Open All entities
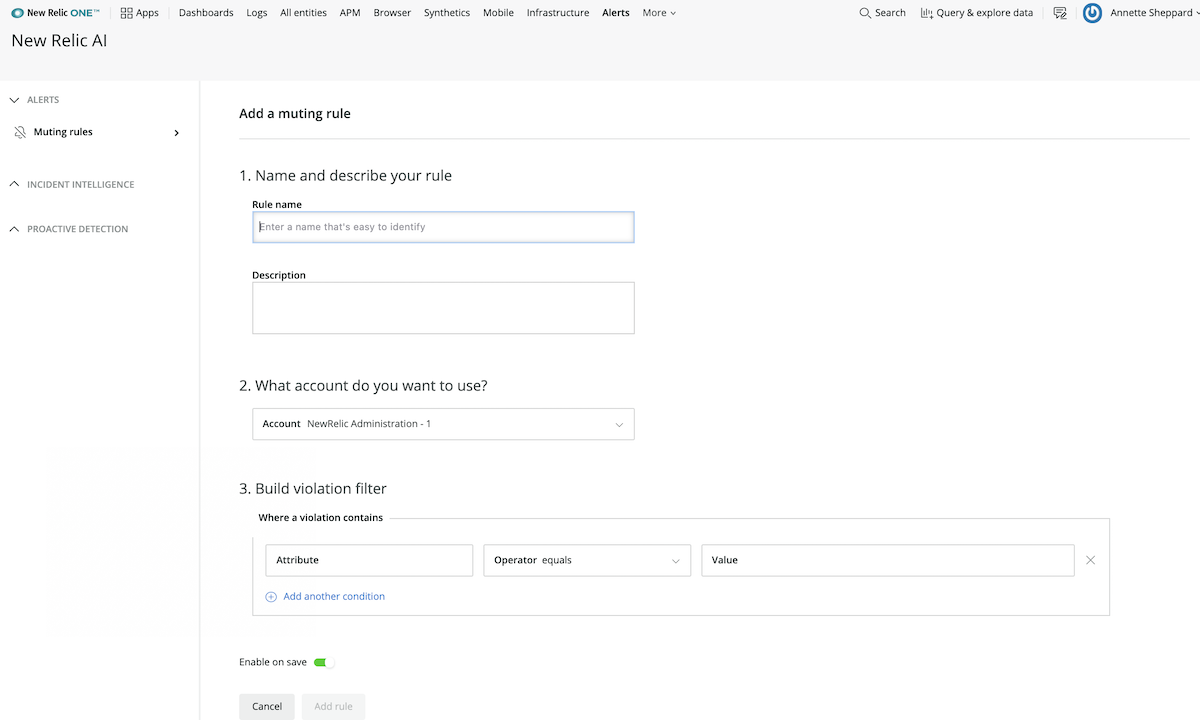The image size is (1200, 720). tap(303, 13)
